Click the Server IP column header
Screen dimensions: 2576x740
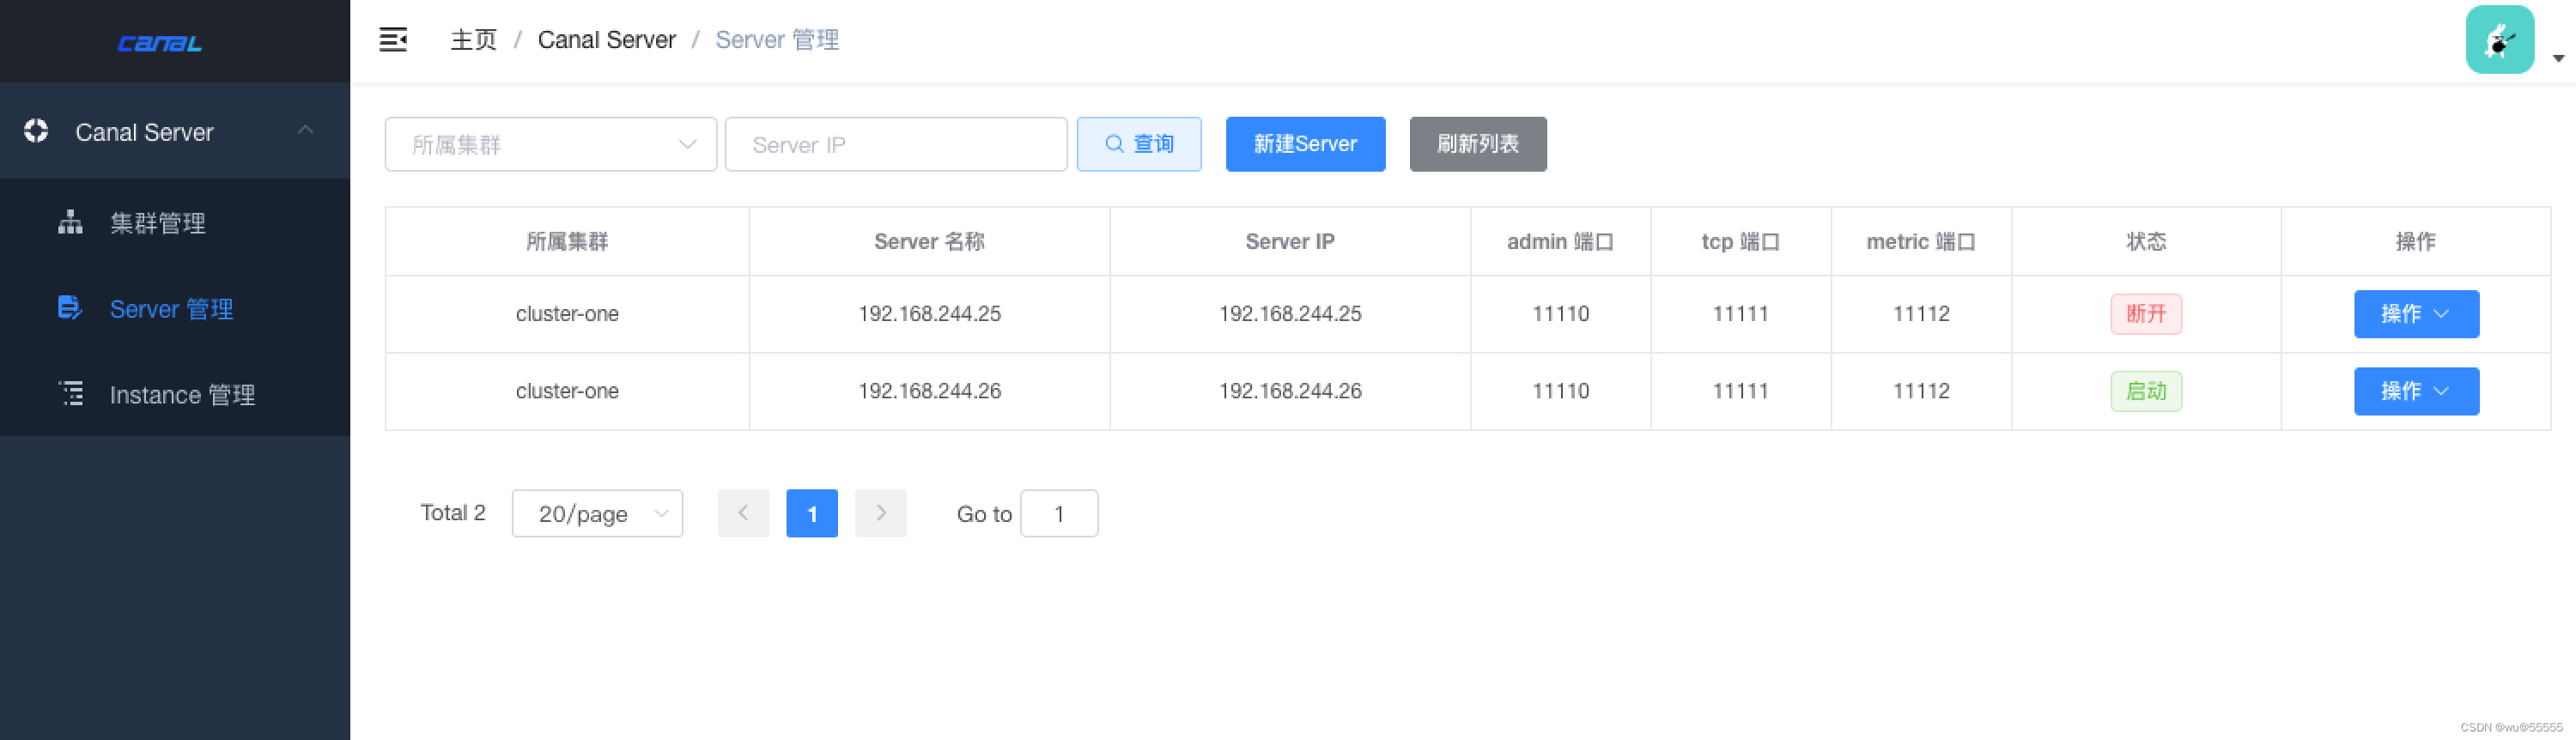(x=1290, y=242)
